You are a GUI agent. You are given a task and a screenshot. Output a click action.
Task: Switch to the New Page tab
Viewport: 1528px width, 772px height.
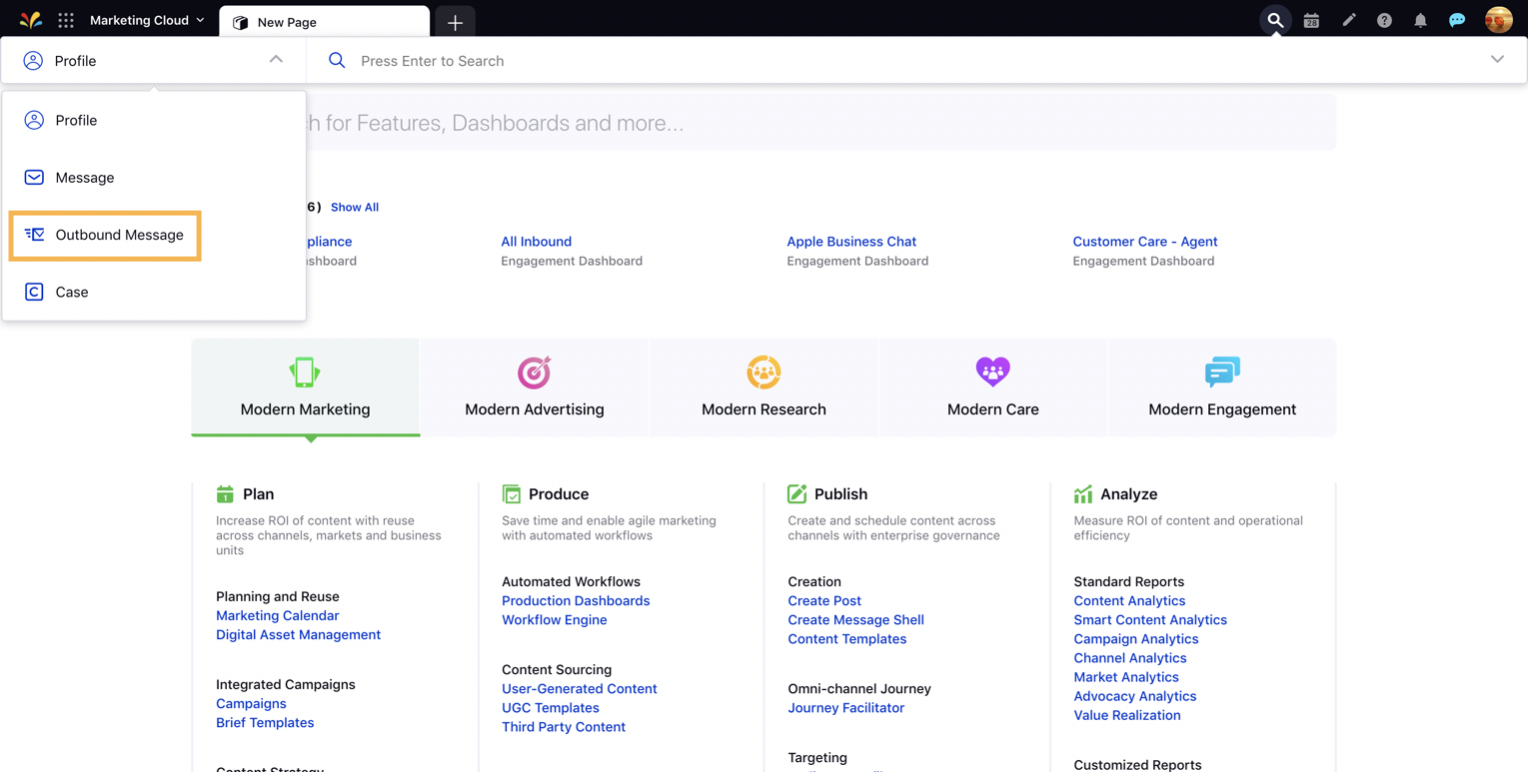coord(324,22)
